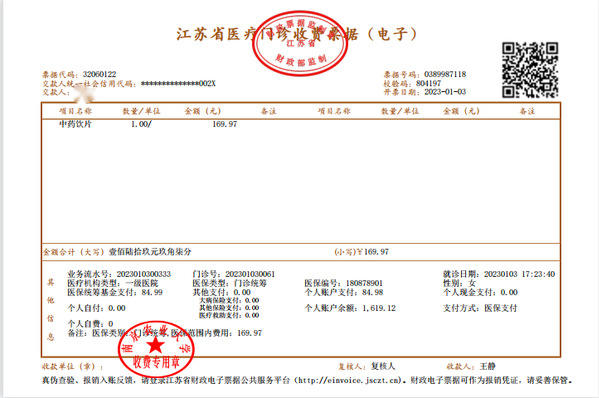Viewport: 599px width, 398px height.
Task: Click the red 收费专用章 round stamp
Action: 156,348
